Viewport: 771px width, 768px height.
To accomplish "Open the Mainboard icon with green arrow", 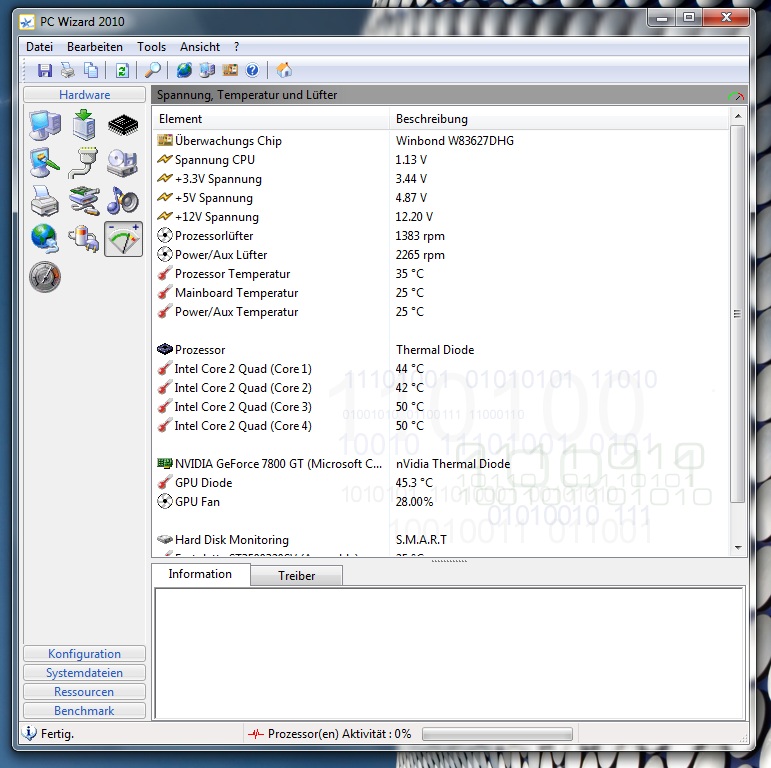I will pyautogui.click(x=84, y=125).
